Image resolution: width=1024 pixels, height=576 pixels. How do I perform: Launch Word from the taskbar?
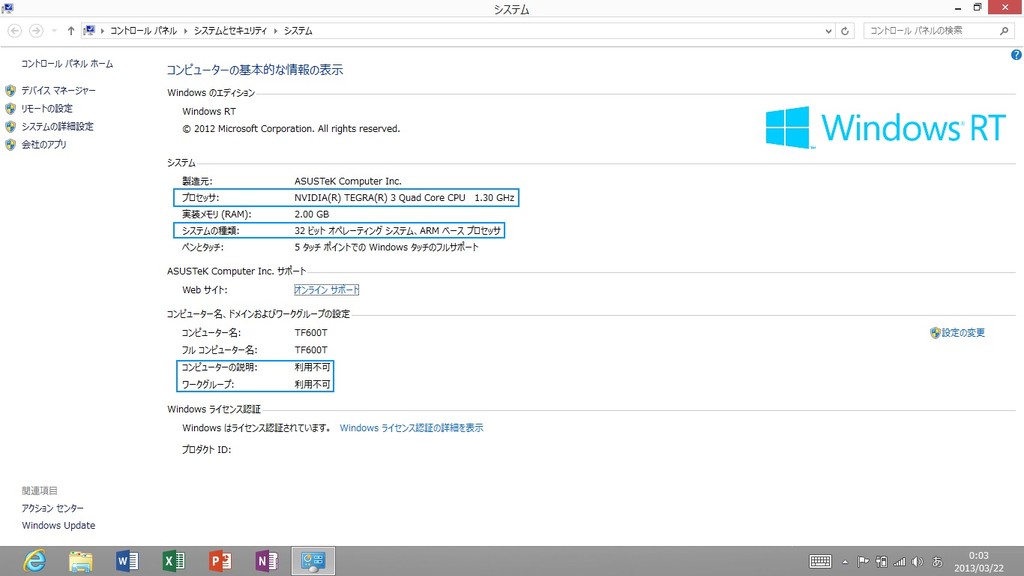pos(127,561)
